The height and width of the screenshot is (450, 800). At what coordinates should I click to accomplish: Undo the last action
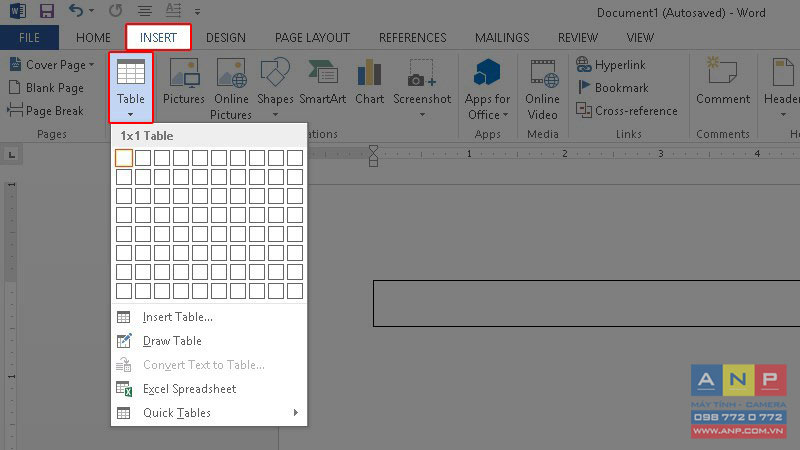pyautogui.click(x=76, y=10)
